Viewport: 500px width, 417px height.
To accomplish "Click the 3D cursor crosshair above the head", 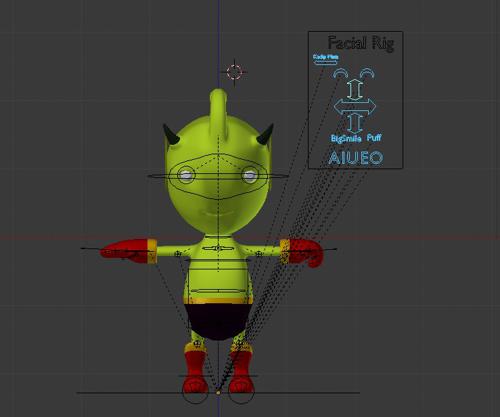I will click(x=234, y=72).
